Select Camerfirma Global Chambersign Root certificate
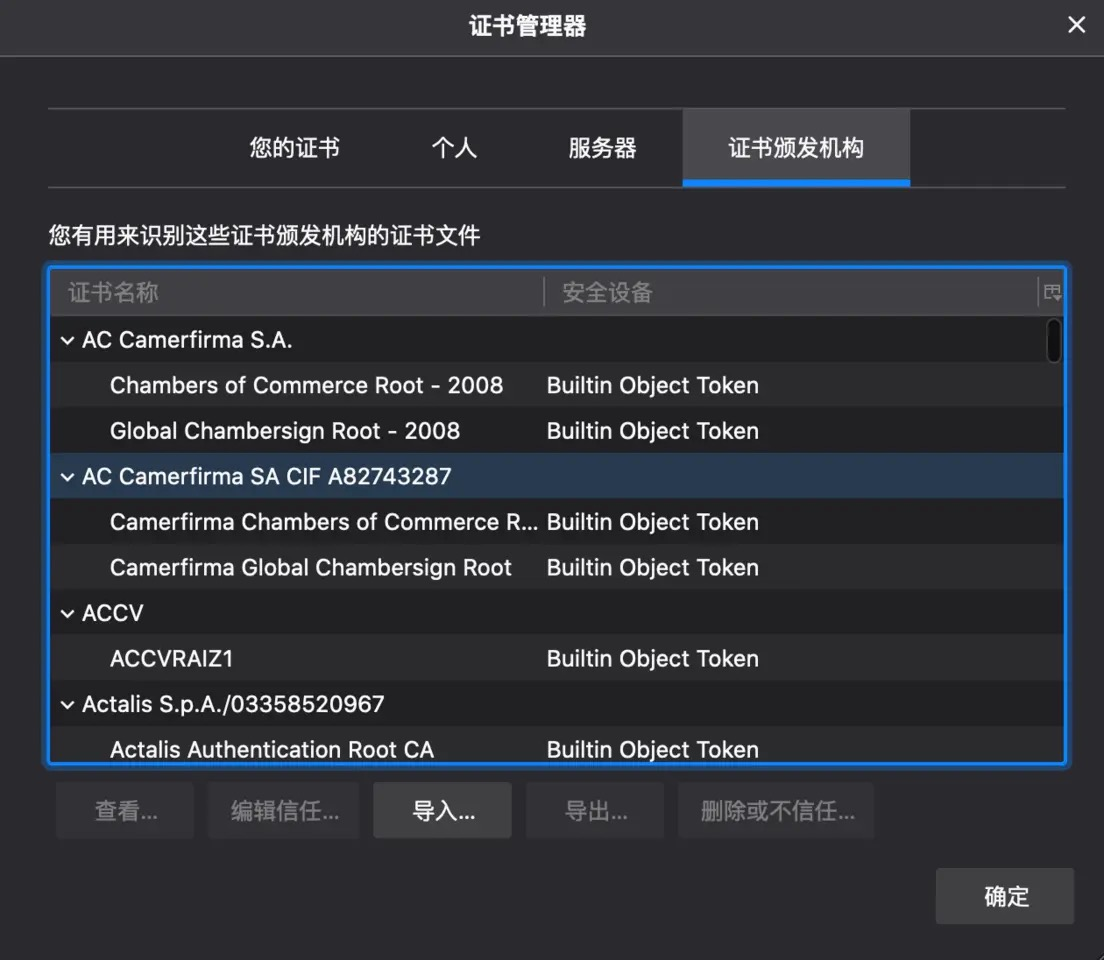The height and width of the screenshot is (960, 1104). pyautogui.click(x=556, y=567)
